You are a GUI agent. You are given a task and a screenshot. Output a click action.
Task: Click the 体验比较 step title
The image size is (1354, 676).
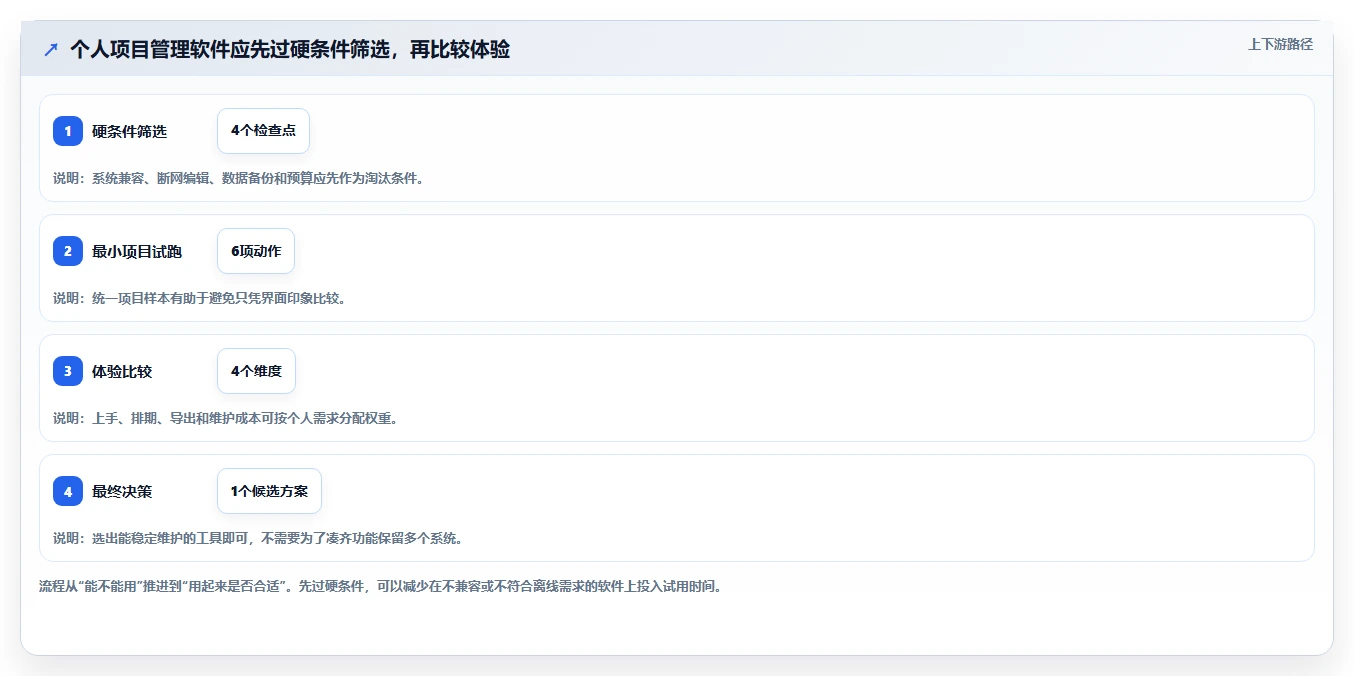pos(122,371)
